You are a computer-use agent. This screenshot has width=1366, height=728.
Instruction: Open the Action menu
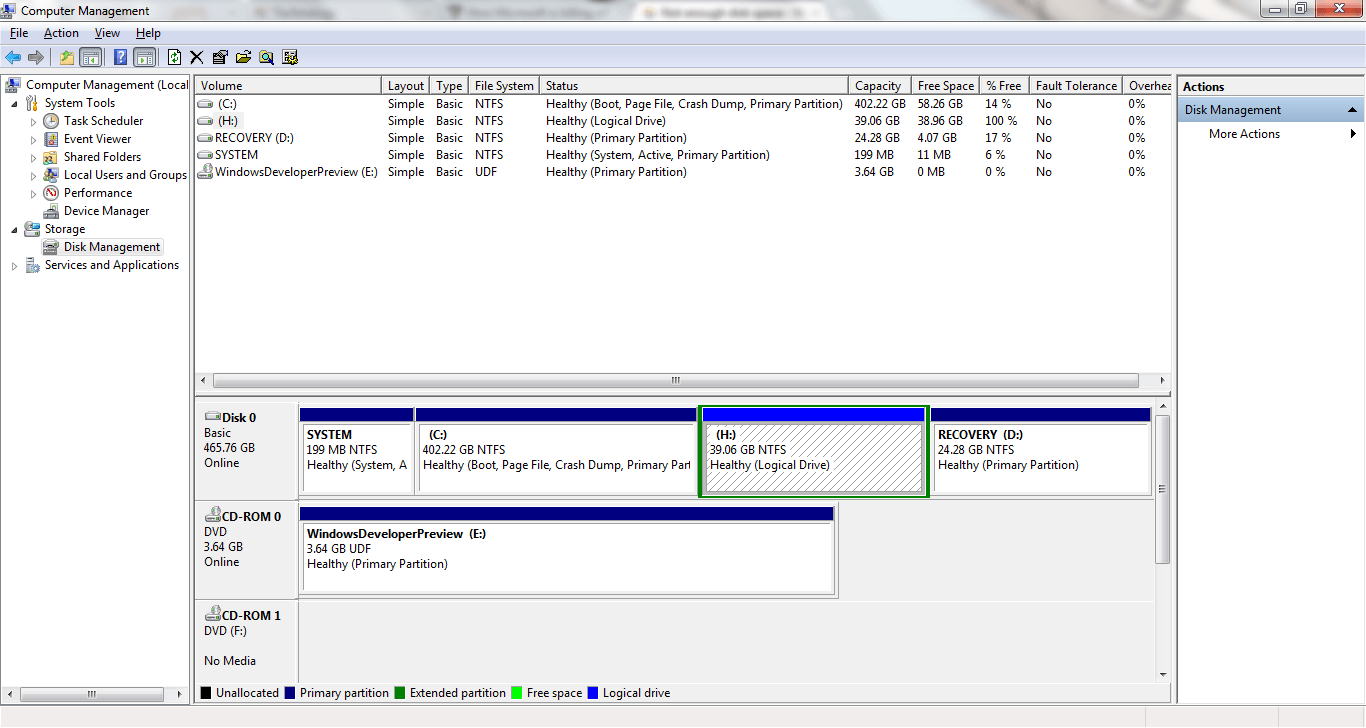click(61, 33)
